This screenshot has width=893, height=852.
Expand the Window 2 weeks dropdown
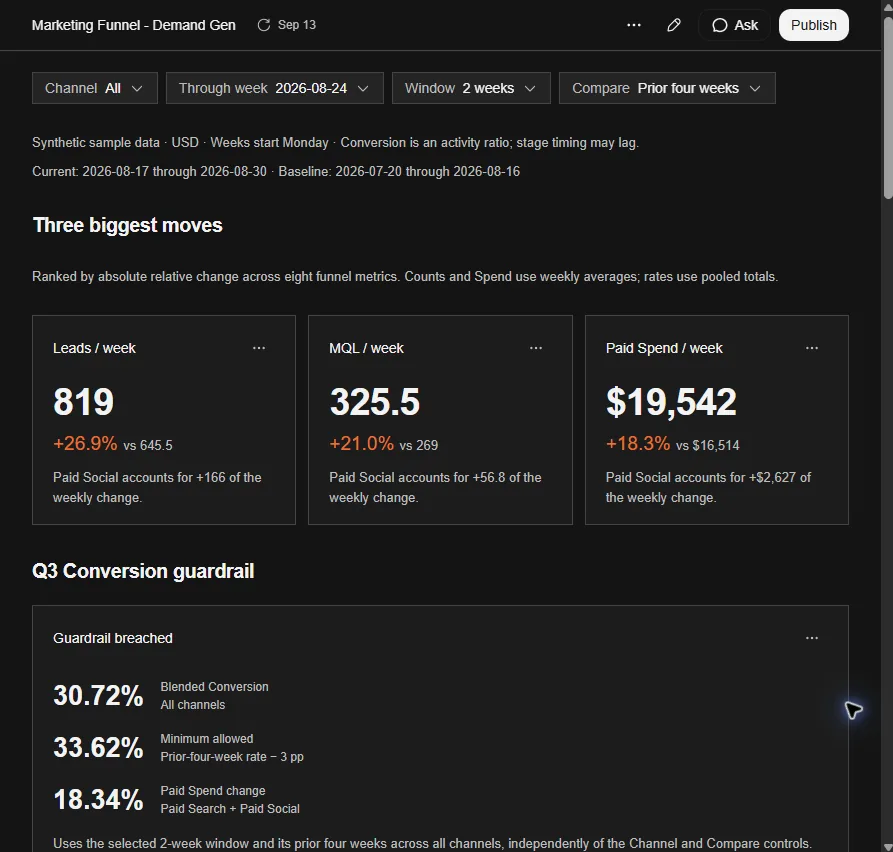coord(471,88)
